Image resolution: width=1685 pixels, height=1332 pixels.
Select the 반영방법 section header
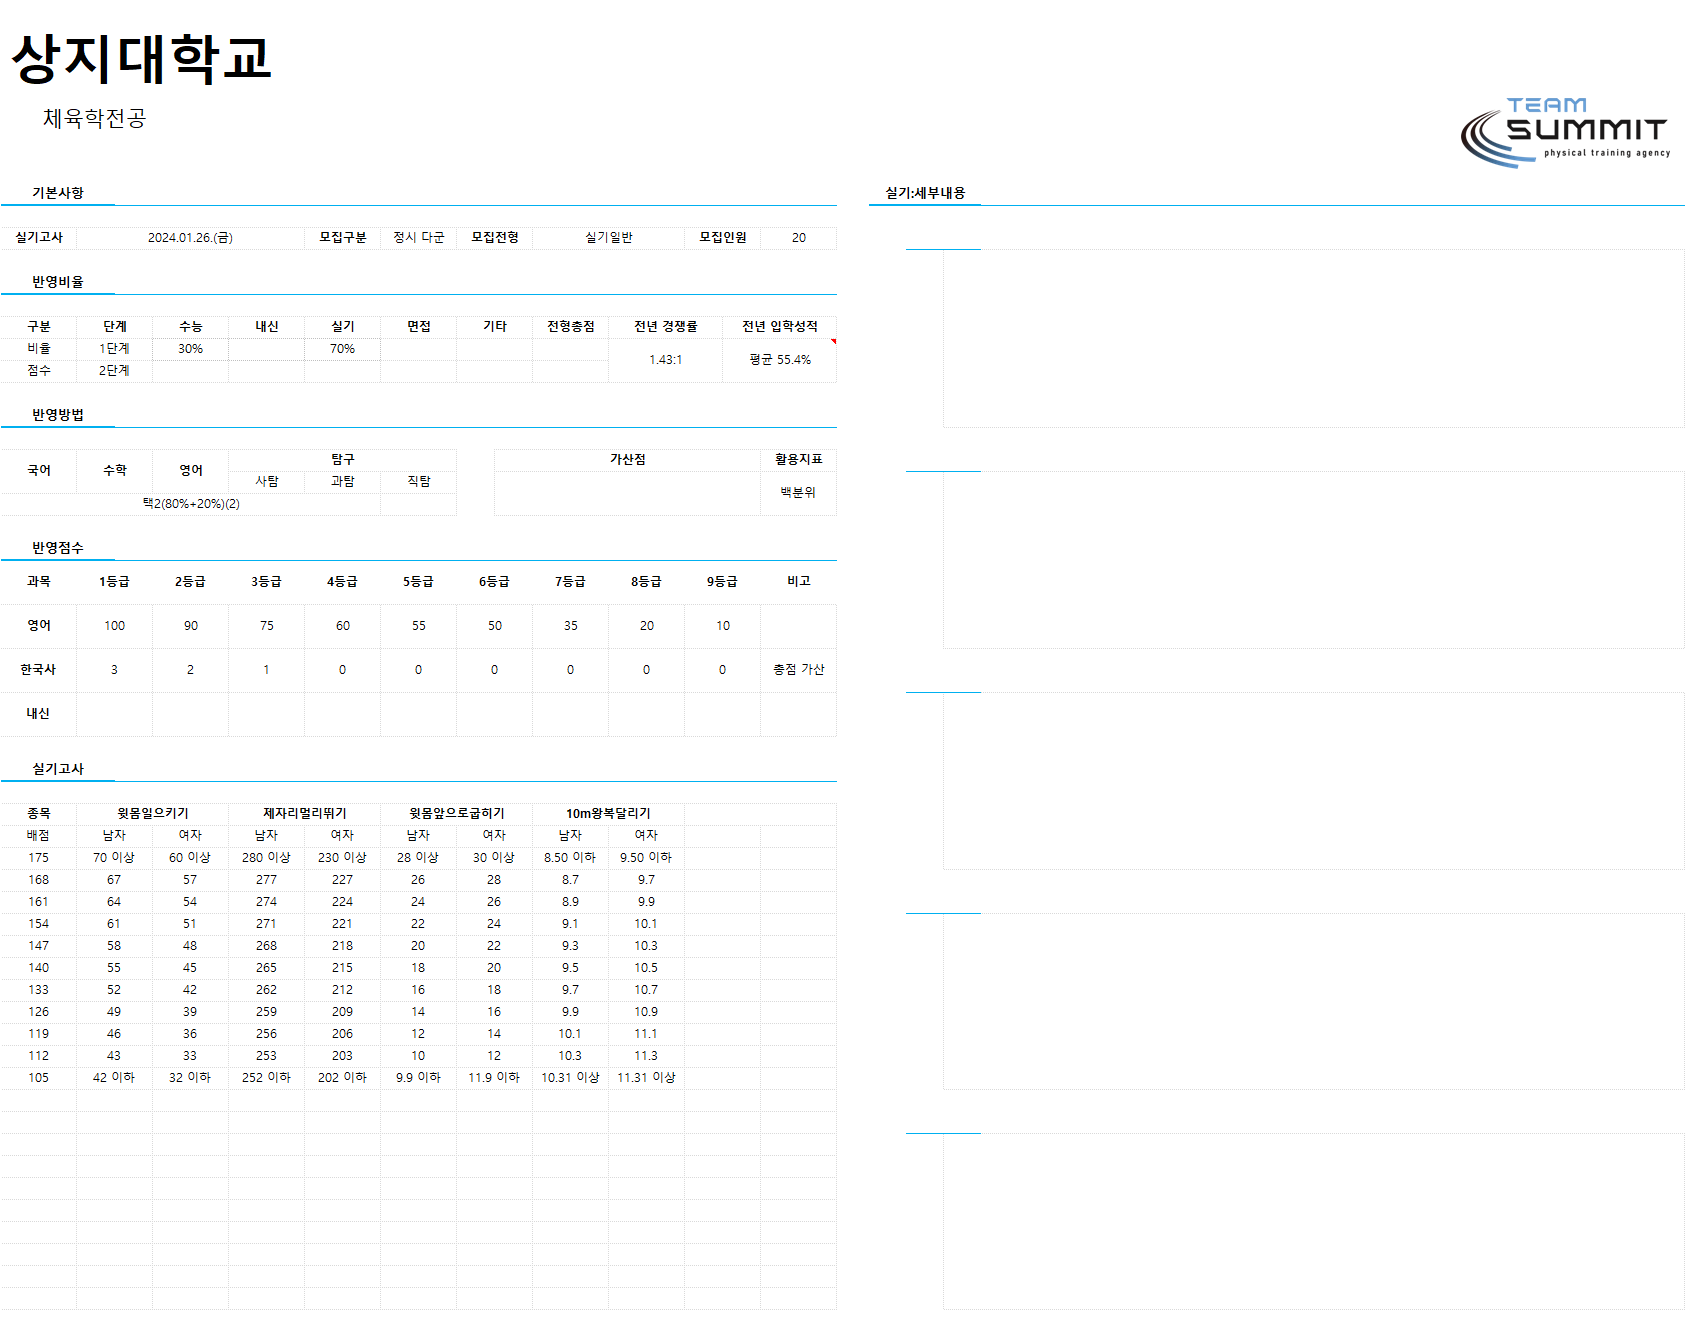tap(58, 415)
